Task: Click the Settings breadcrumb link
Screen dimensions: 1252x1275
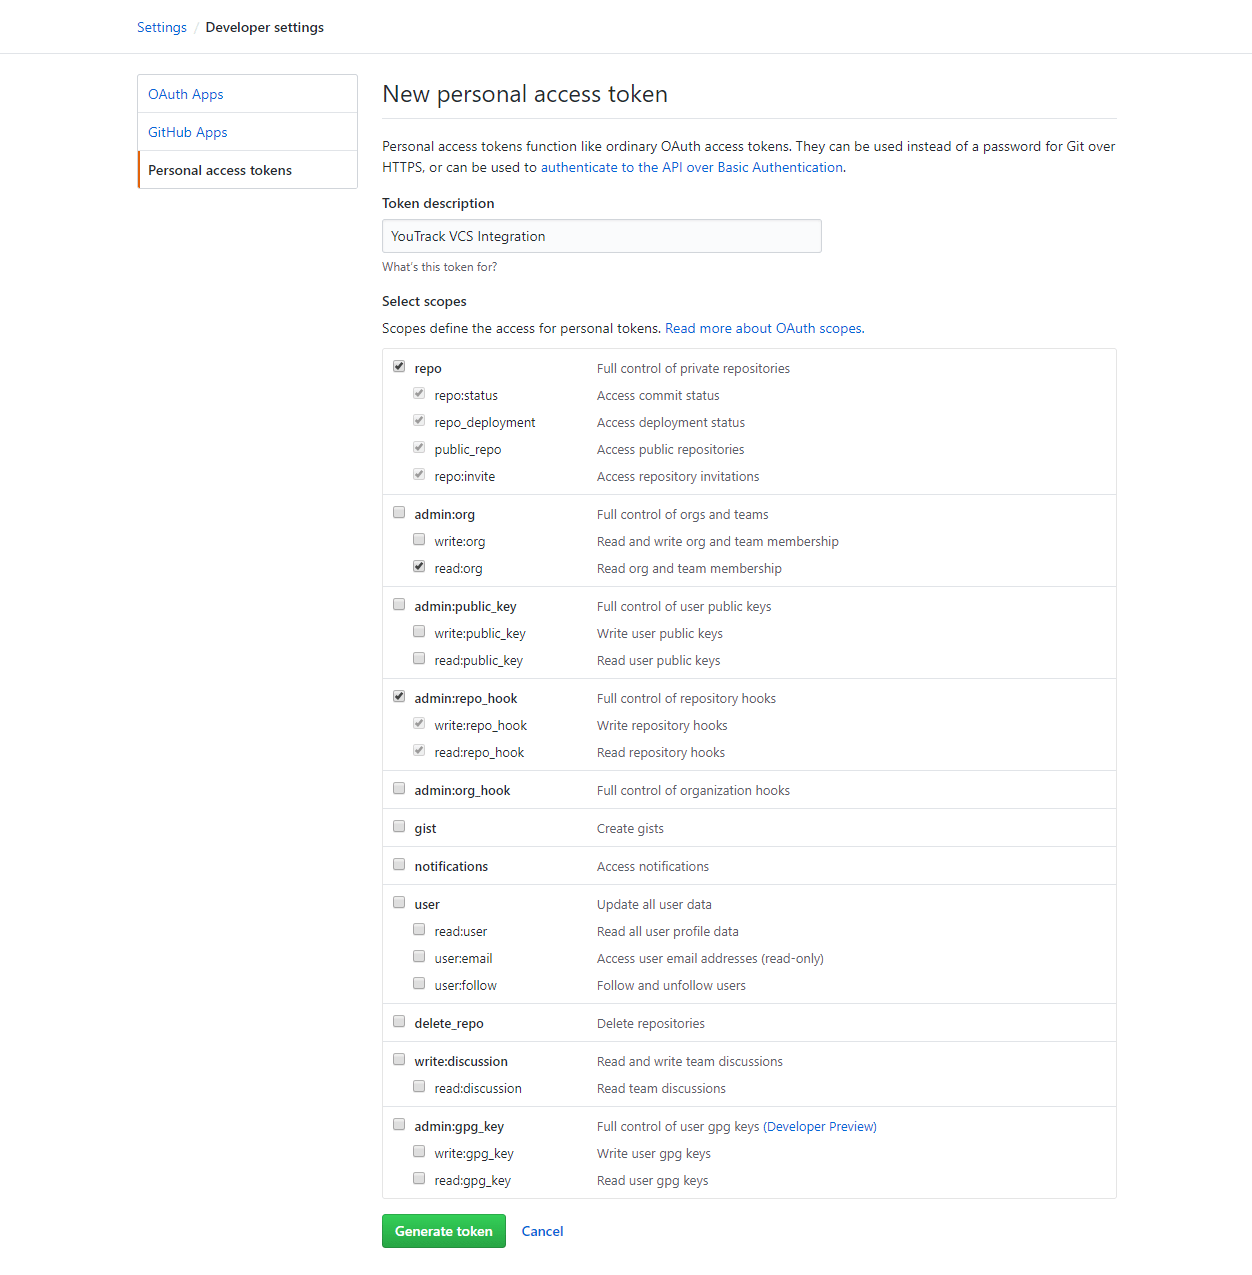Action: coord(161,27)
